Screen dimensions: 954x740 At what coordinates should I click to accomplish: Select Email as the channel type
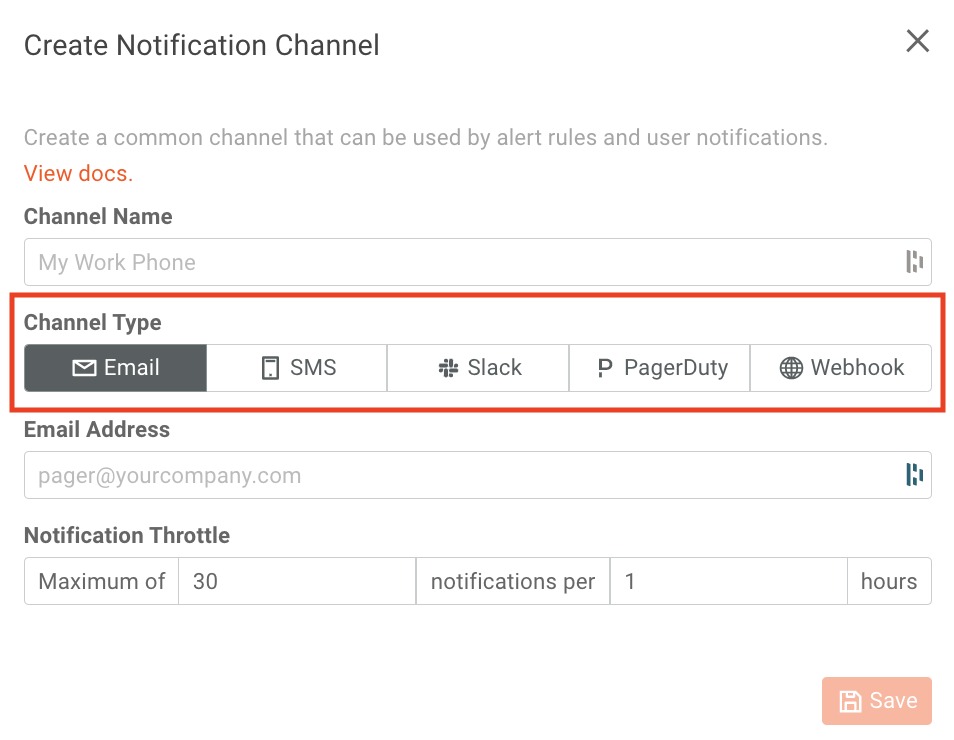pyautogui.click(x=115, y=368)
